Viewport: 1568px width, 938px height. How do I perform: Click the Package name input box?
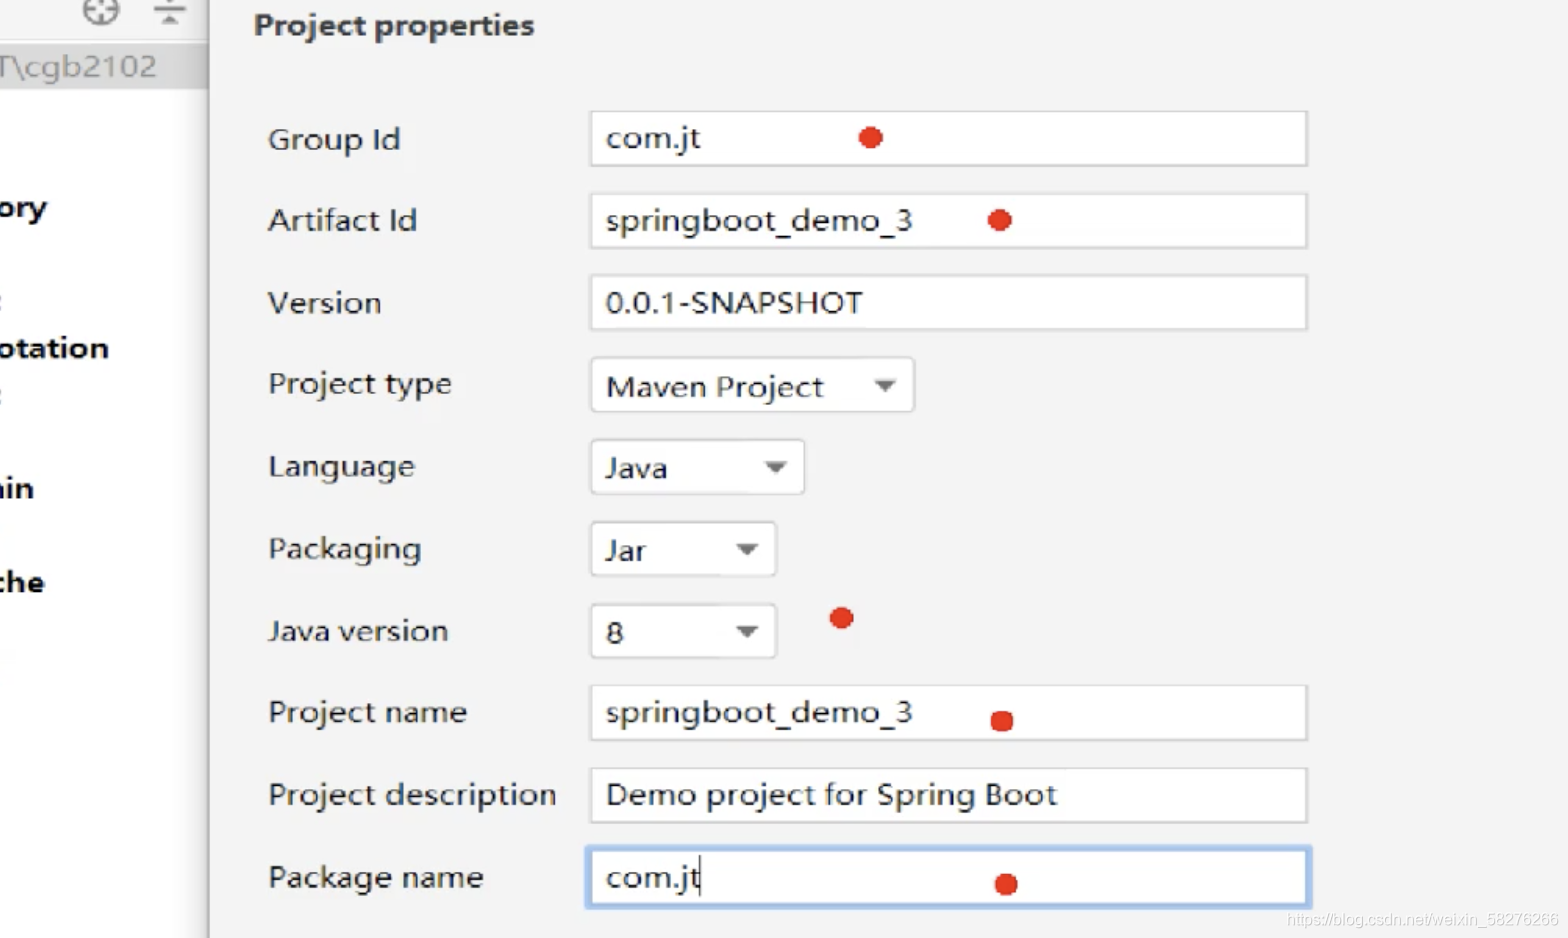tap(947, 877)
